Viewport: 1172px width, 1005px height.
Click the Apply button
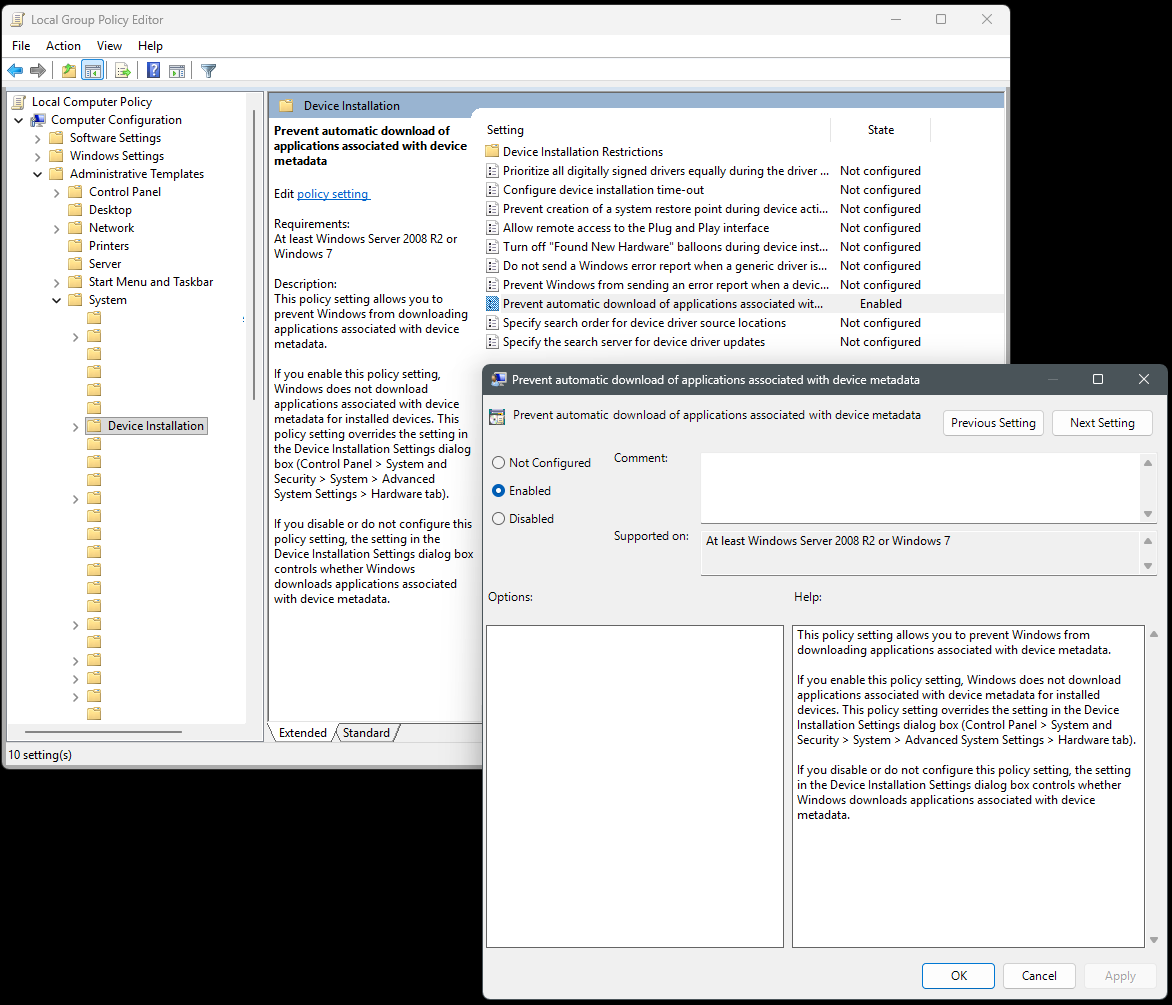tap(1120, 976)
